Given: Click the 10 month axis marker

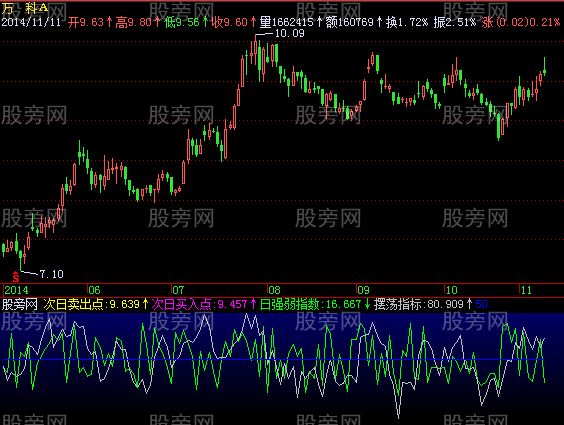Looking at the screenshot, I should [x=451, y=290].
